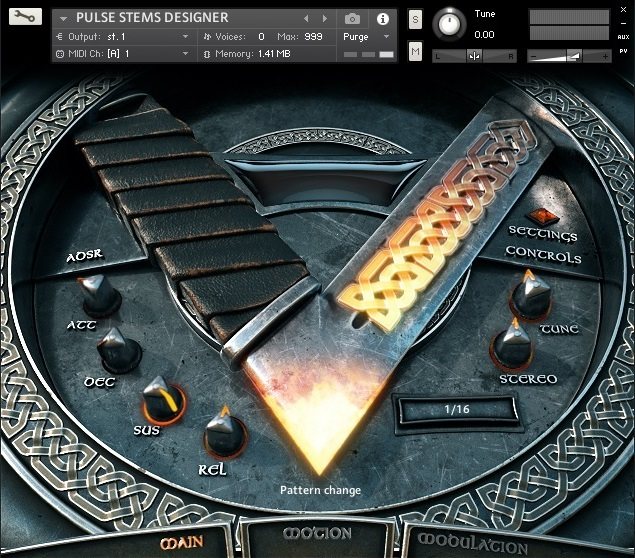Click the STEREO width knob
This screenshot has width=635, height=558.
tap(511, 345)
